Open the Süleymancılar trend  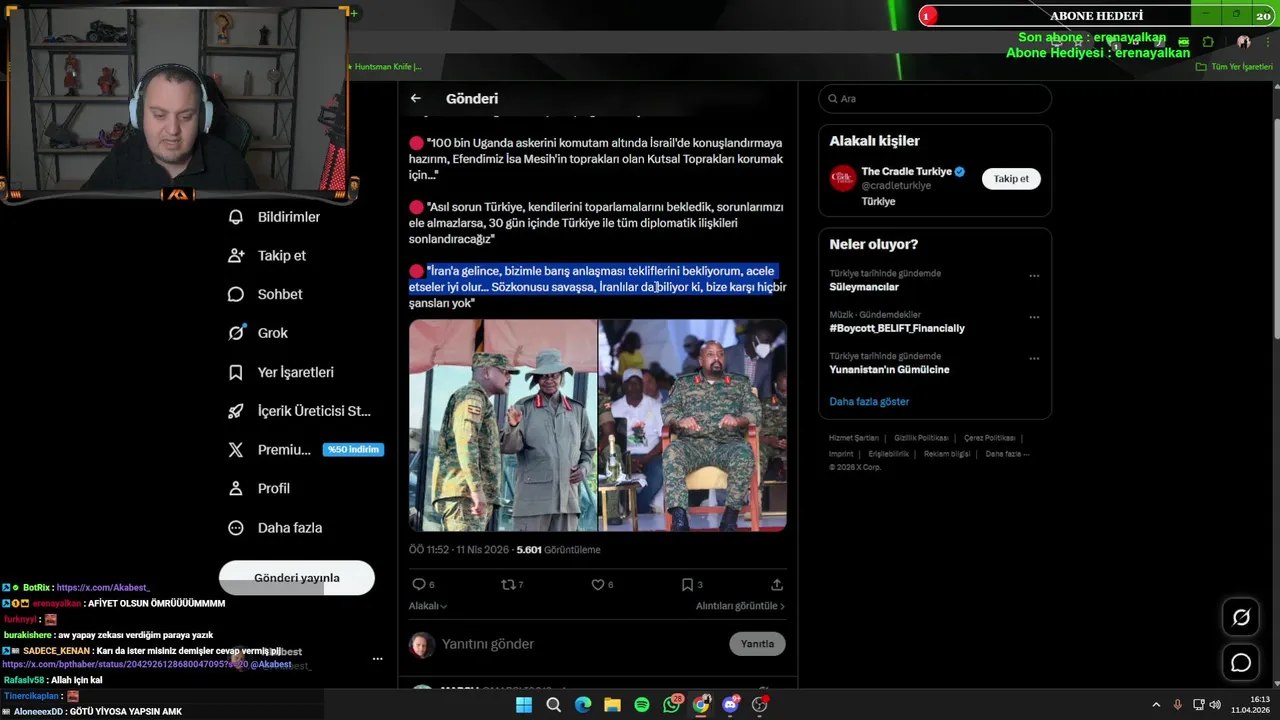pos(864,287)
